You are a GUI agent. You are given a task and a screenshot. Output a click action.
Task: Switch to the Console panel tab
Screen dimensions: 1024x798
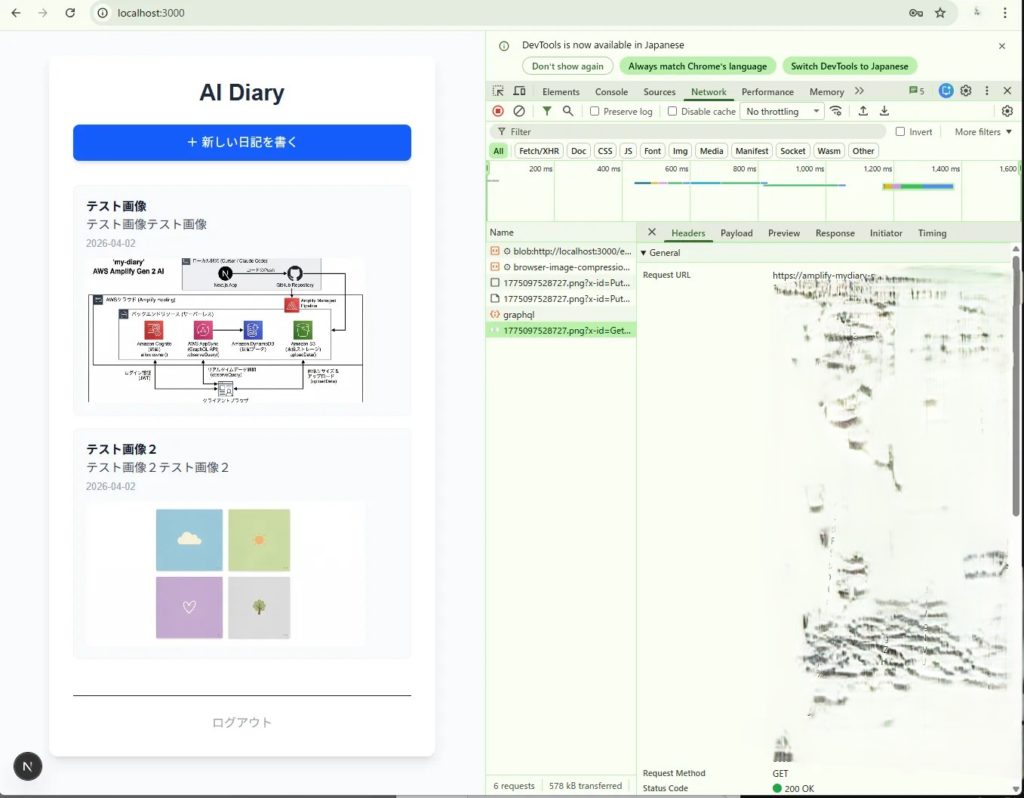click(x=611, y=92)
